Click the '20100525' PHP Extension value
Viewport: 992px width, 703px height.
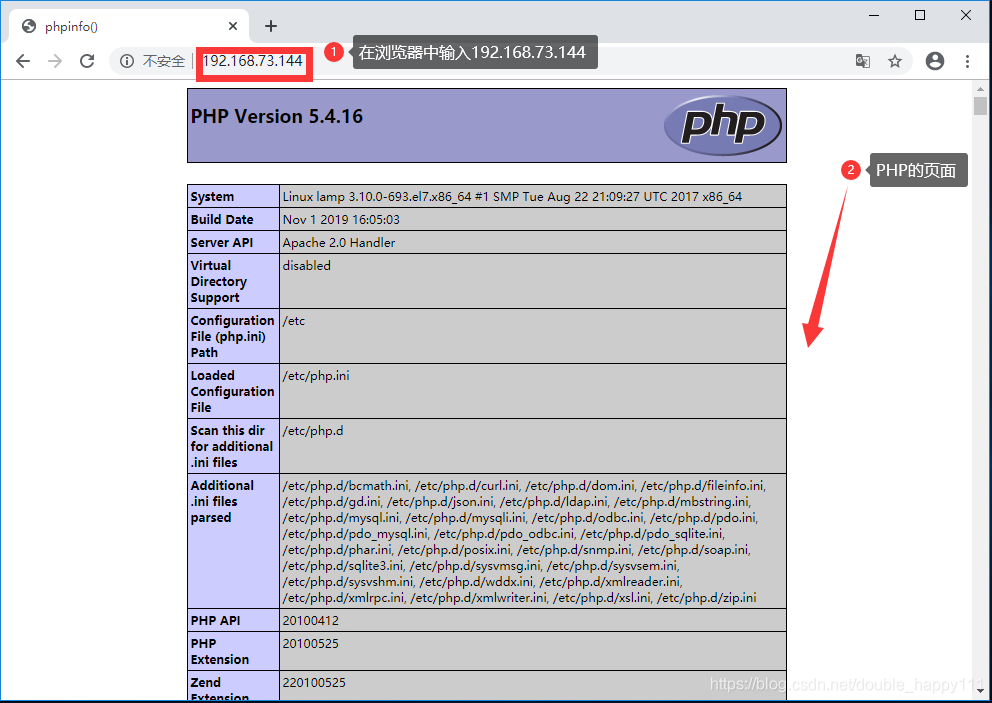311,644
